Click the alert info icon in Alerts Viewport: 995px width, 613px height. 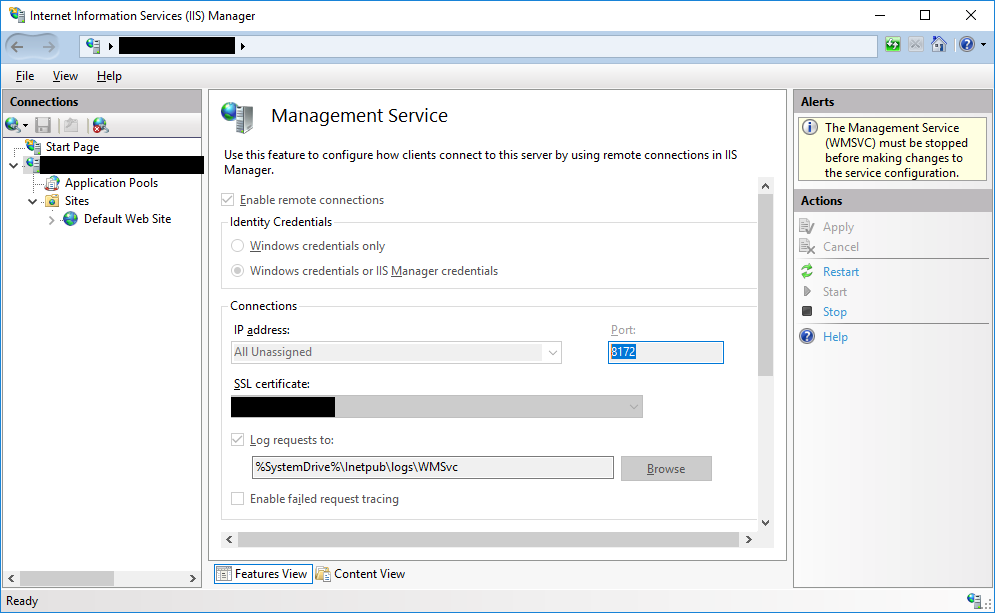(810, 128)
